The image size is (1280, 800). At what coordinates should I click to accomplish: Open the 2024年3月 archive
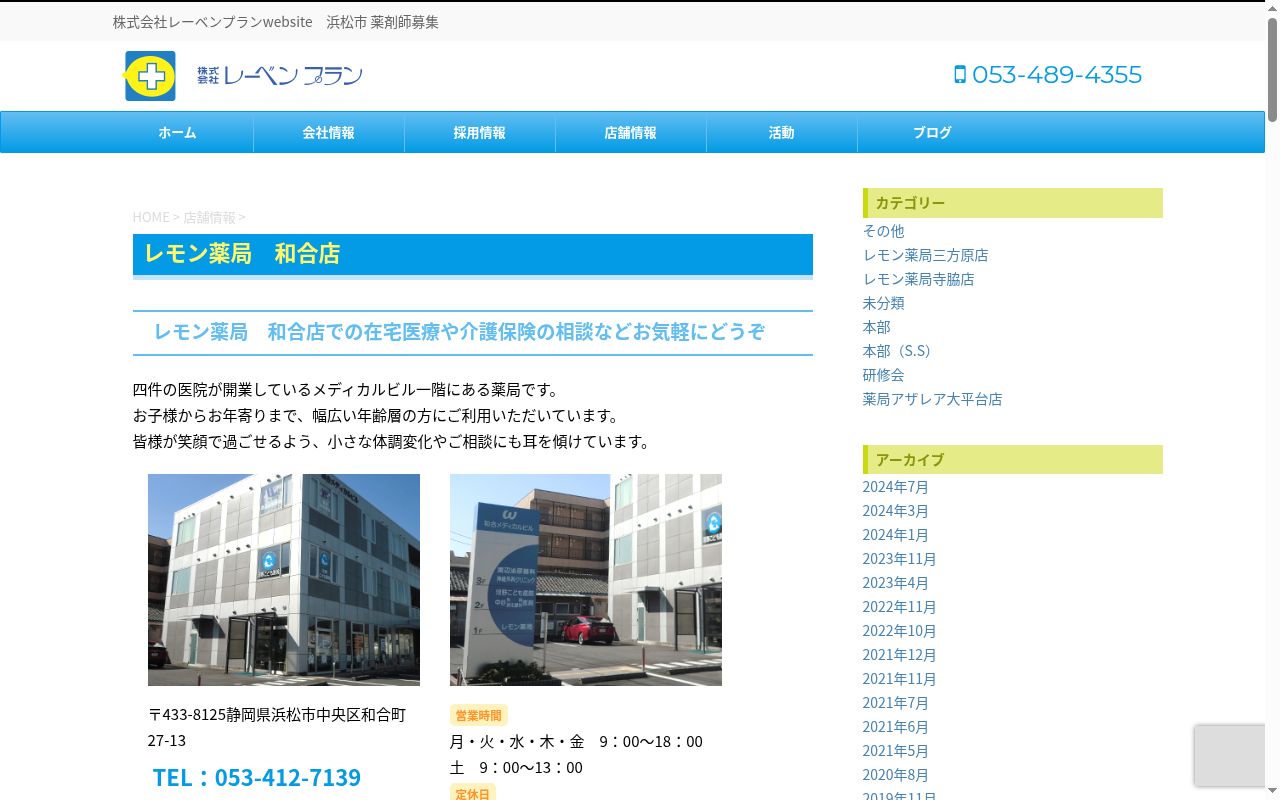point(896,511)
